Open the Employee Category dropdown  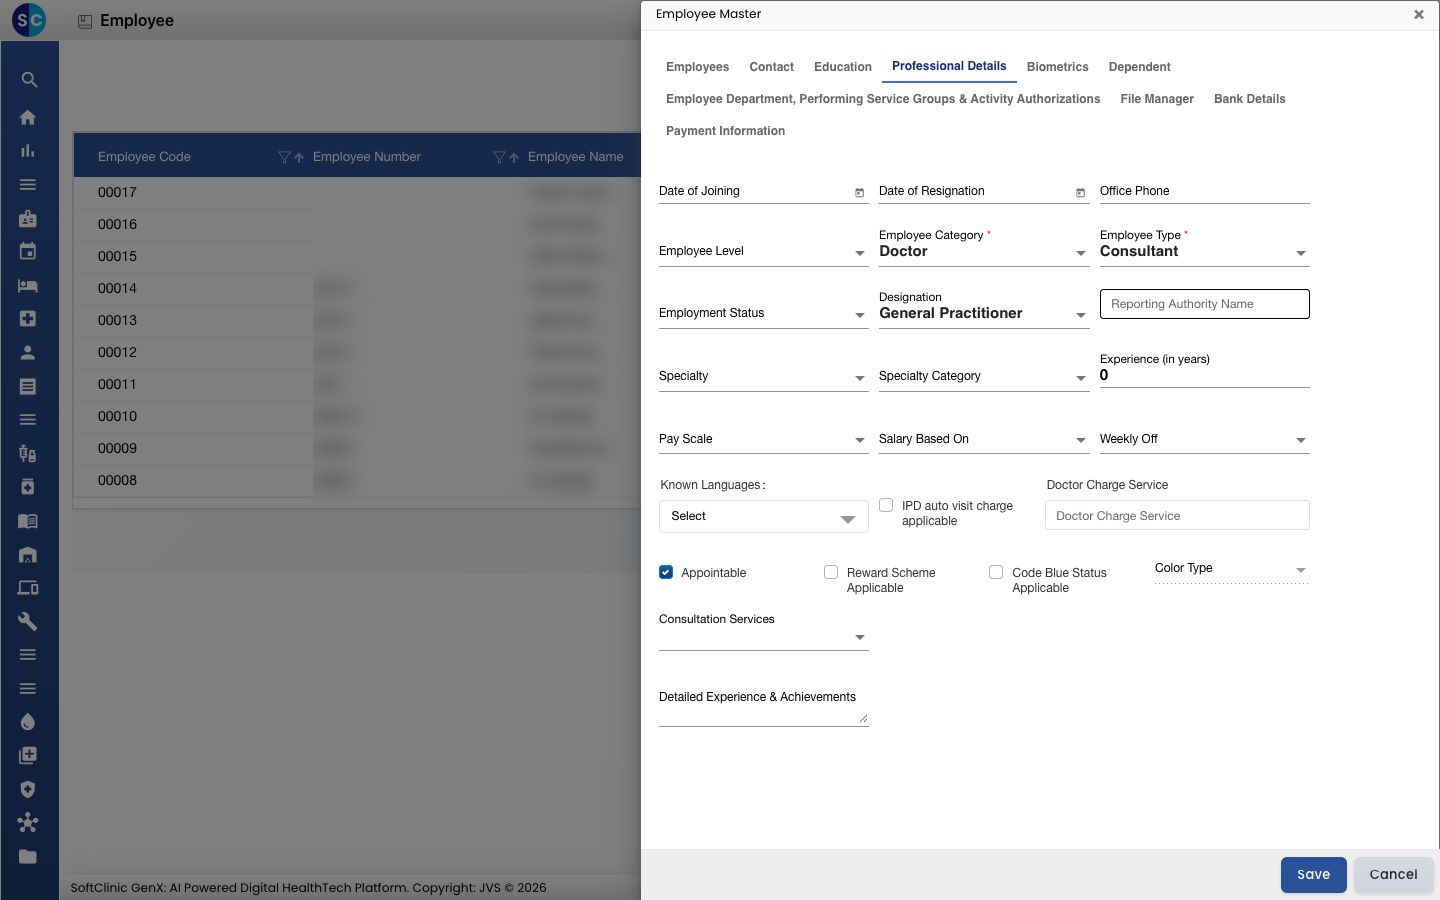pyautogui.click(x=984, y=252)
